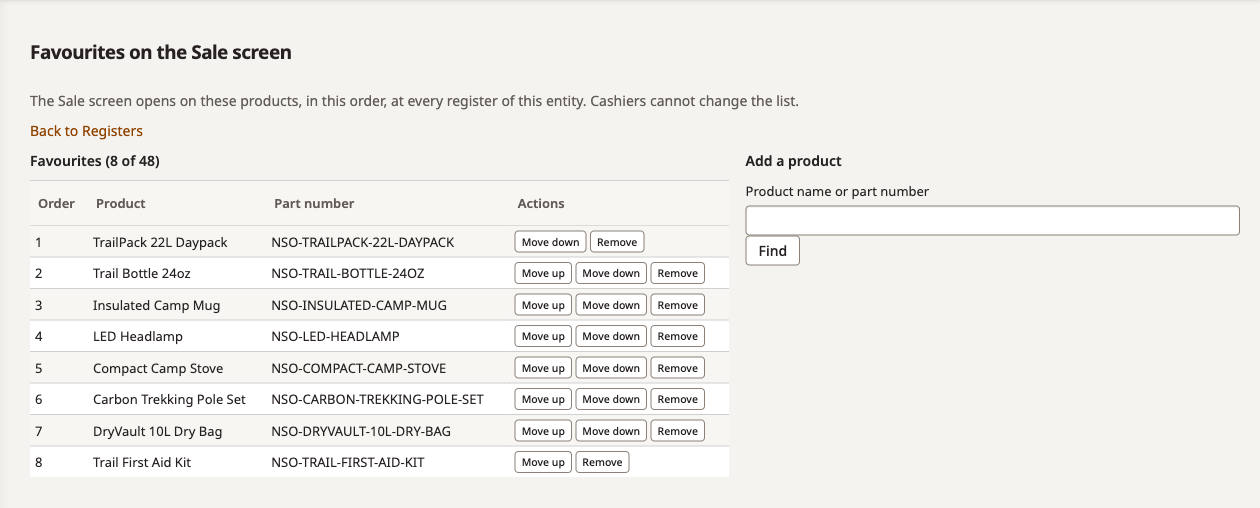Open the Back to Registers link
The height and width of the screenshot is (508, 1260).
pos(86,131)
